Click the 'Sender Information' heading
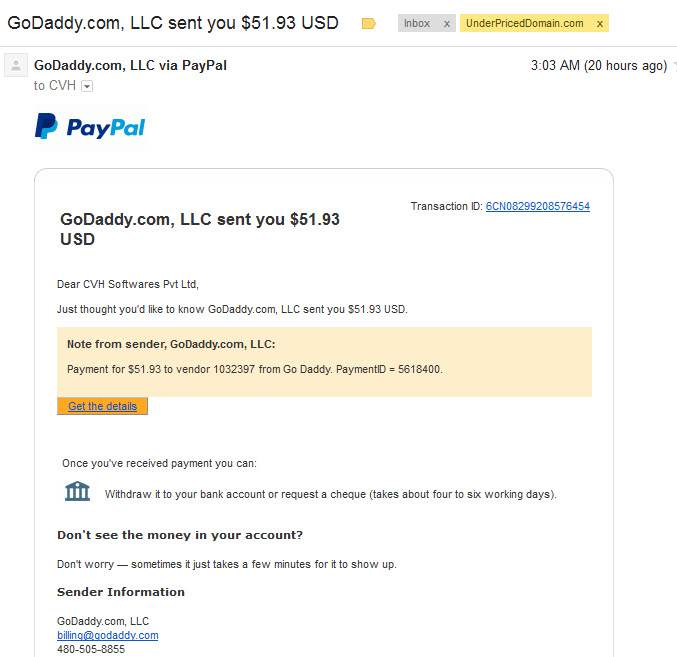Viewport: 677px width, 657px height. click(x=121, y=592)
